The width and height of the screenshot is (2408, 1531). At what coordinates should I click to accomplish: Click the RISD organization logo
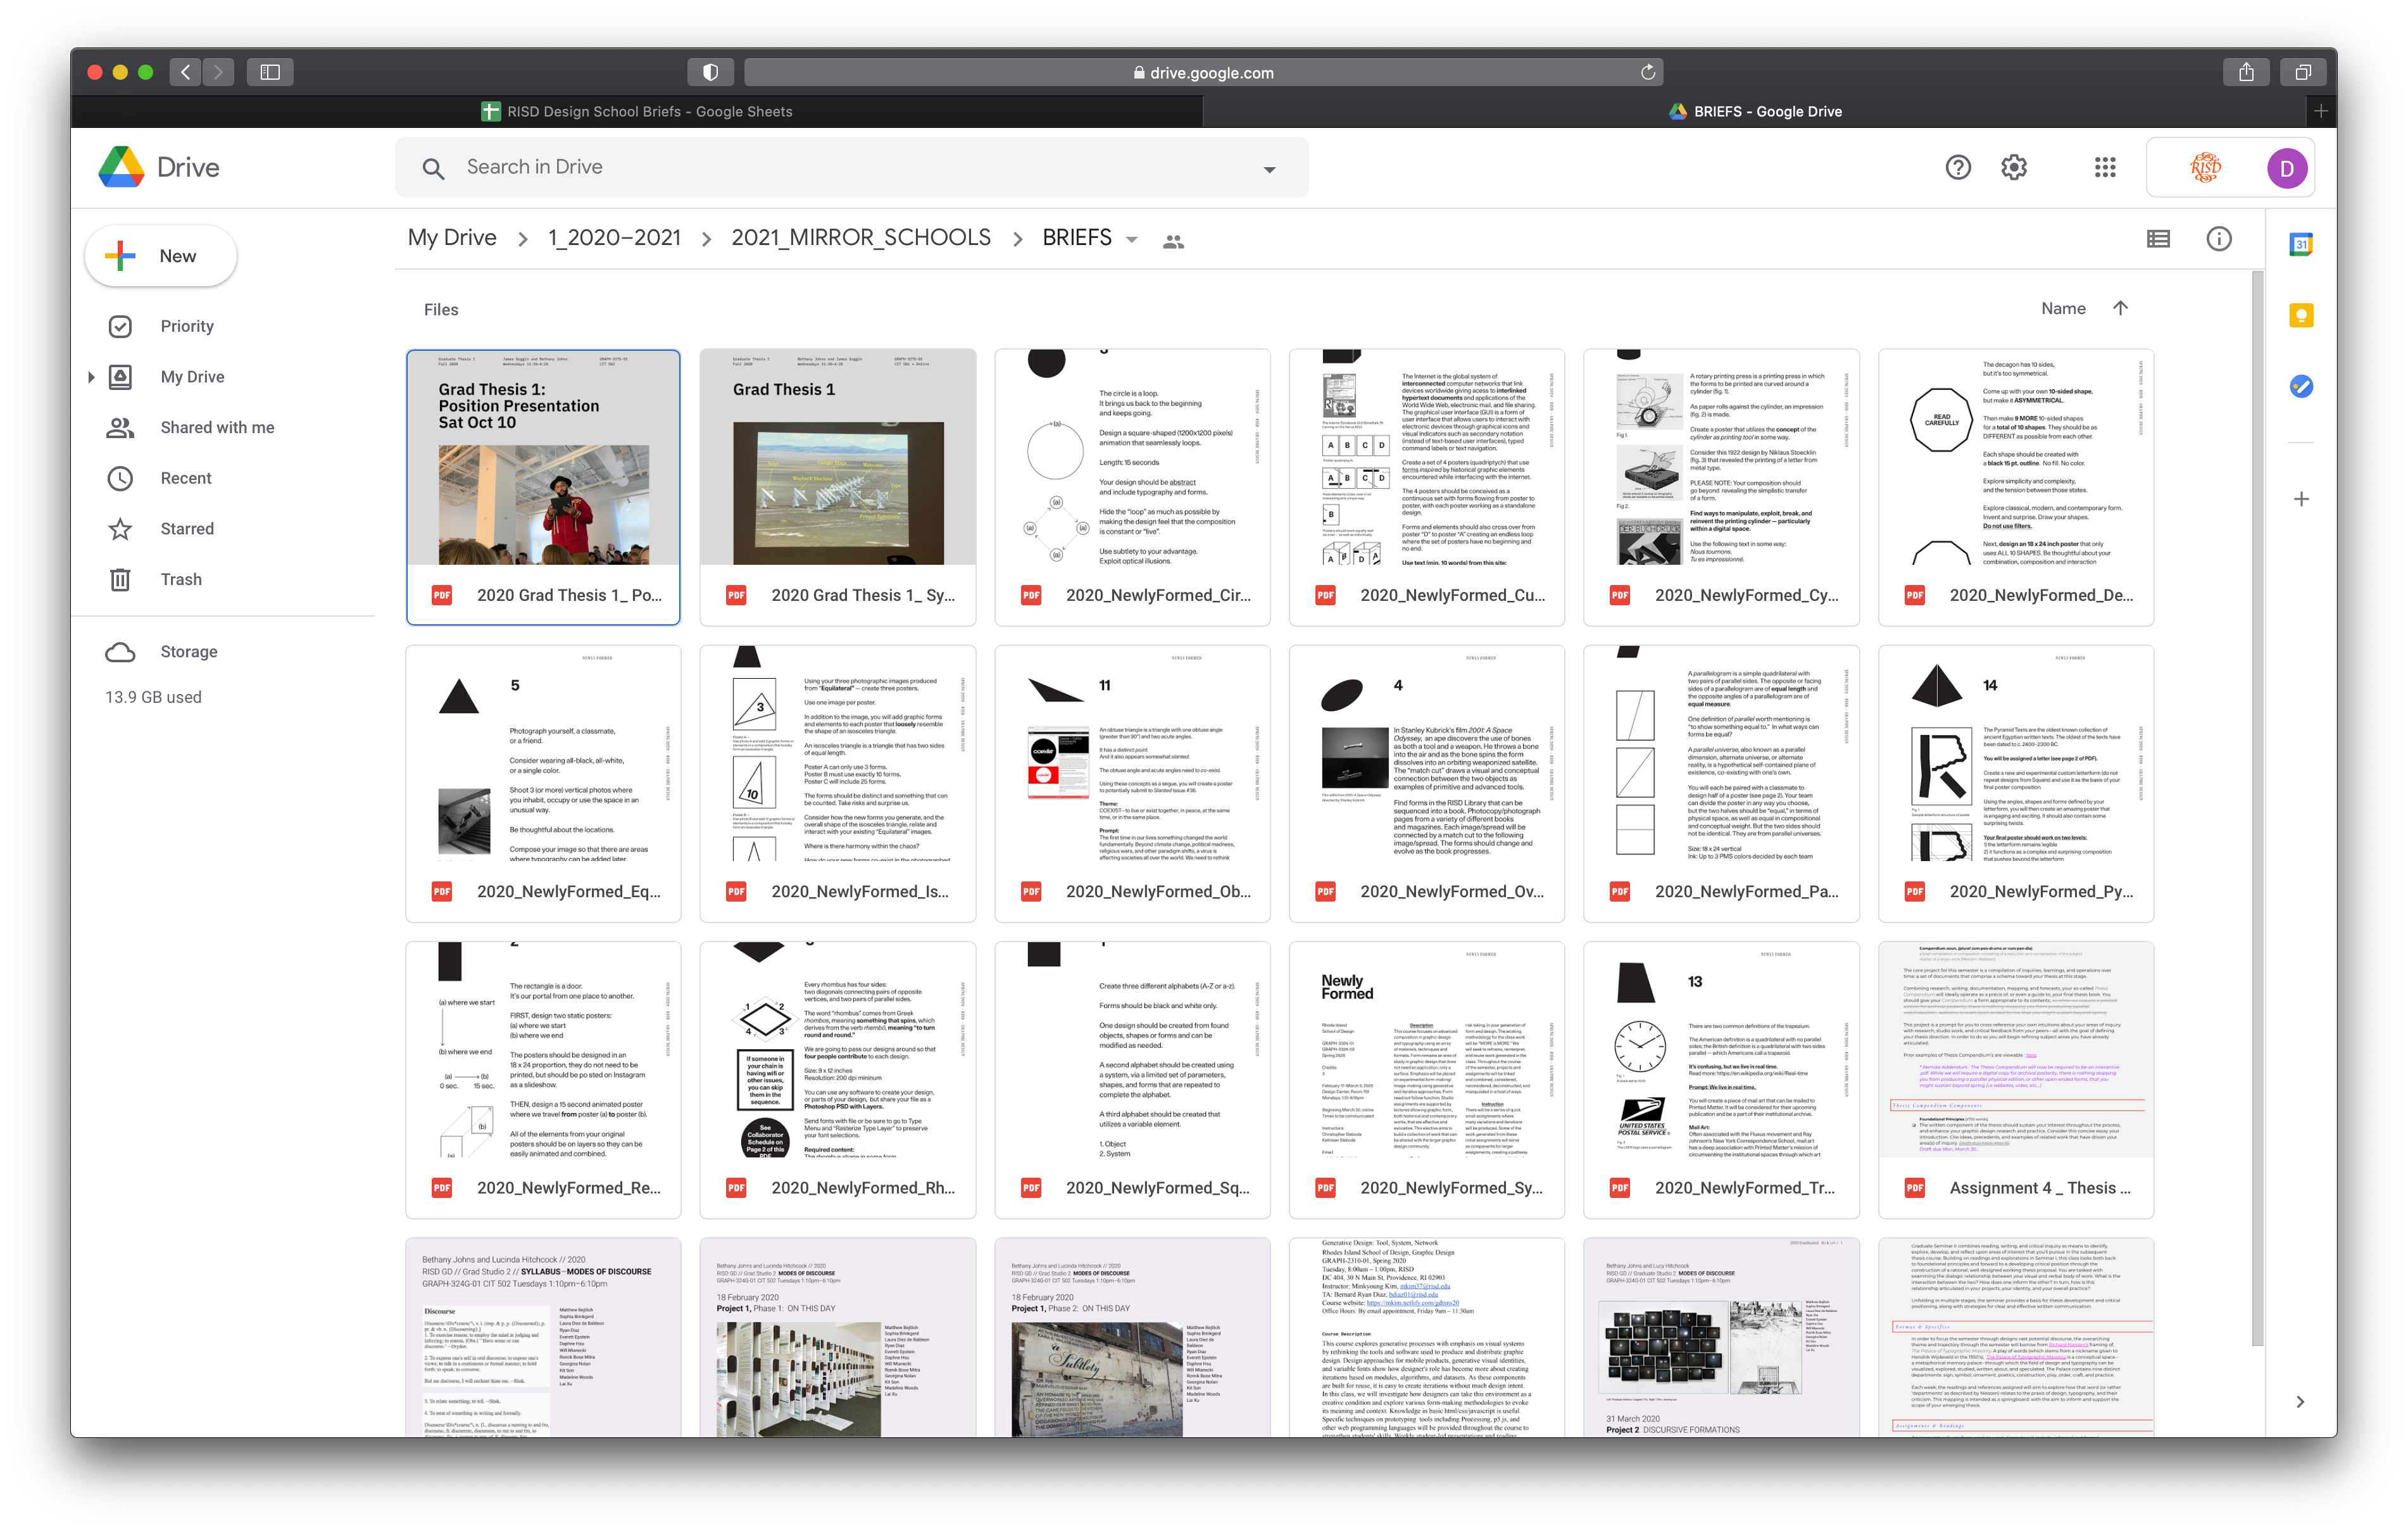[2205, 167]
